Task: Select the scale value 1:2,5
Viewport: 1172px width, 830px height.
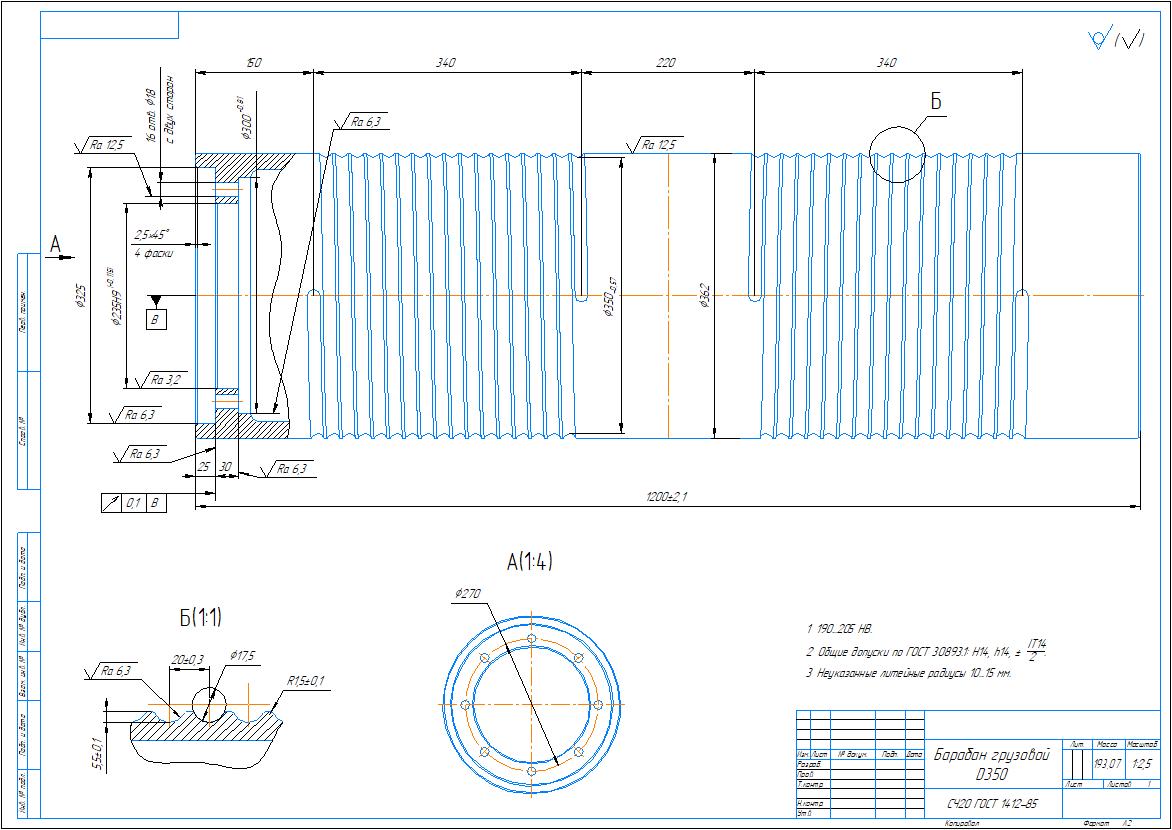Action: tap(1143, 763)
